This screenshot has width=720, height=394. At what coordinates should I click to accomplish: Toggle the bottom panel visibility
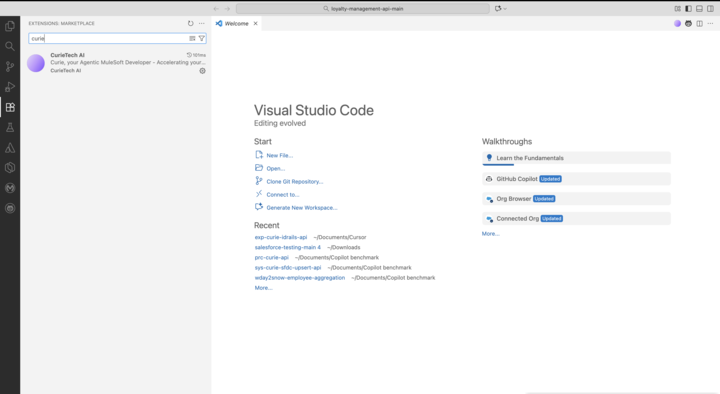[699, 9]
